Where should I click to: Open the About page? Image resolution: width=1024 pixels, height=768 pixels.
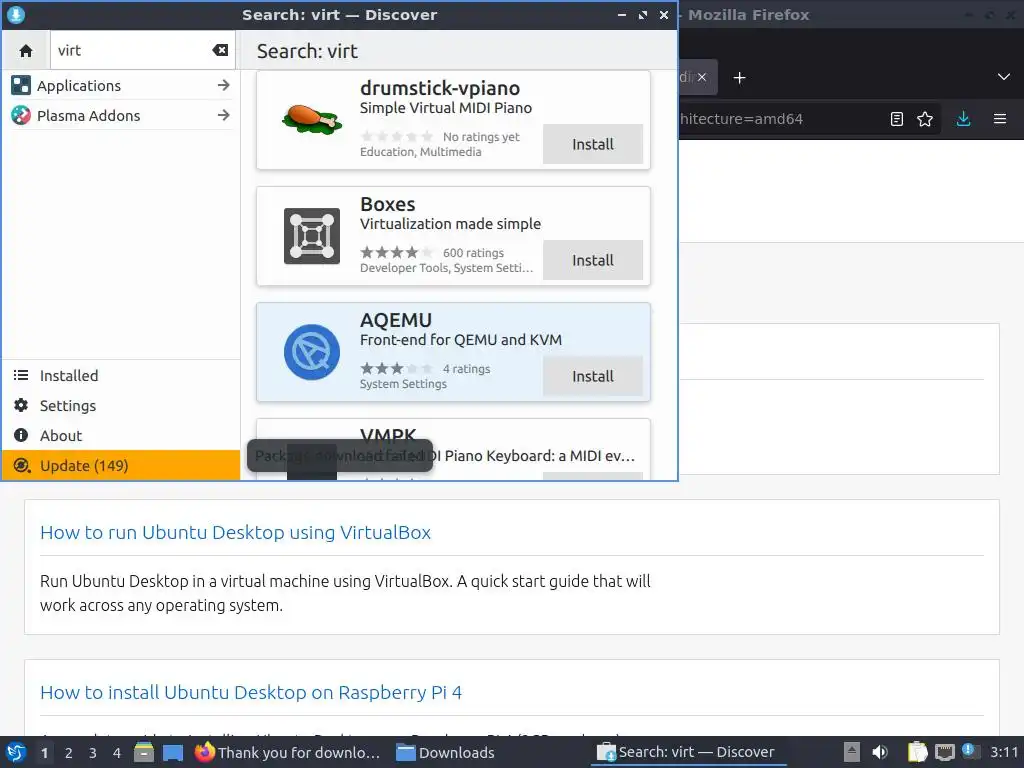click(121, 436)
